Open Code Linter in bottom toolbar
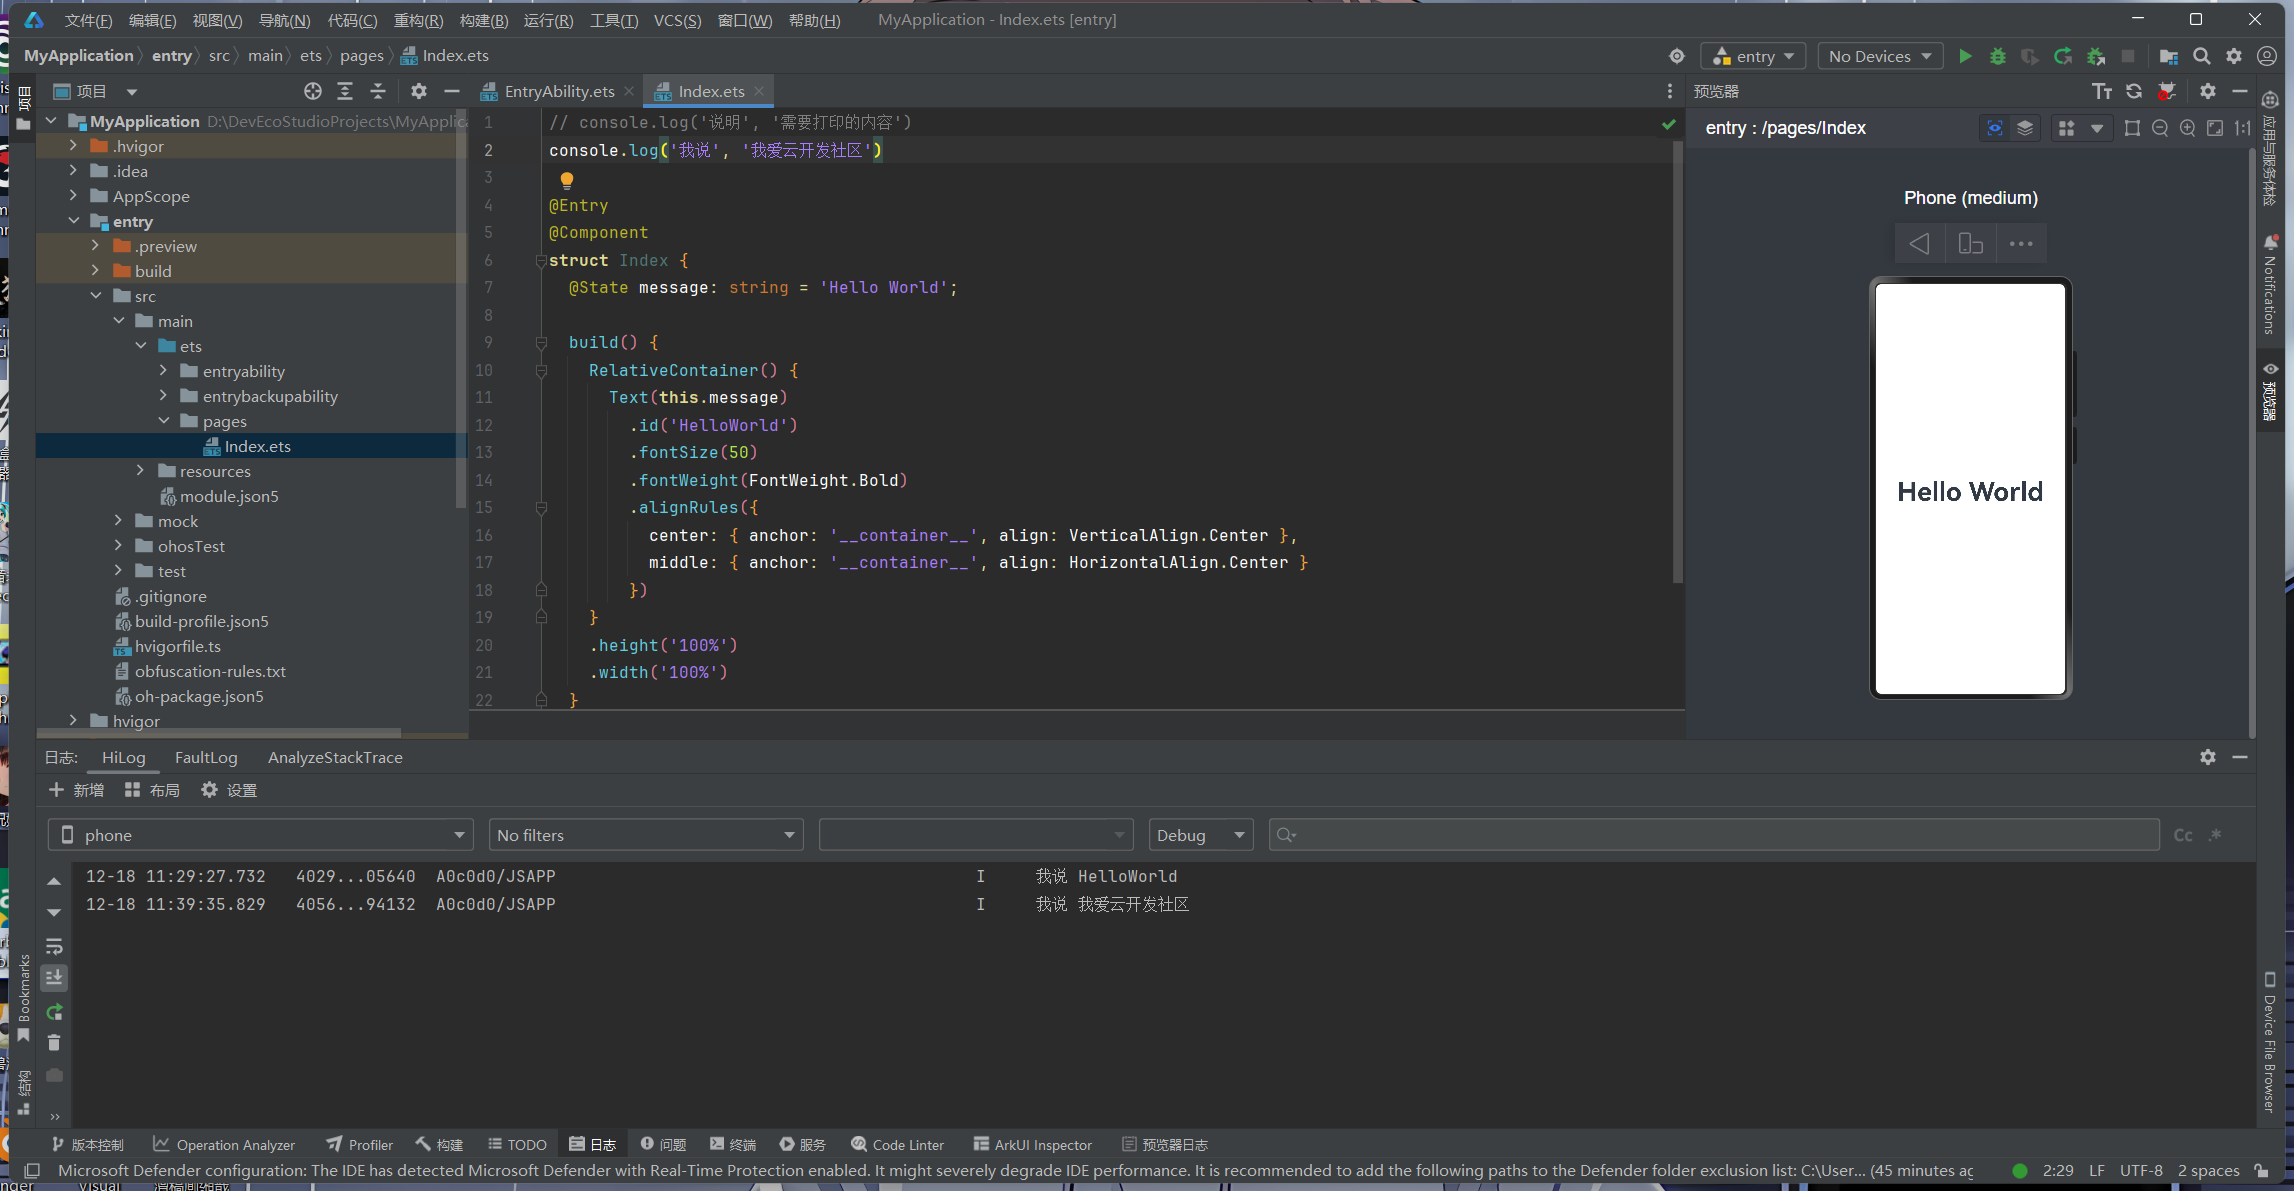Screen dimensions: 2294x1191 click(x=897, y=1144)
